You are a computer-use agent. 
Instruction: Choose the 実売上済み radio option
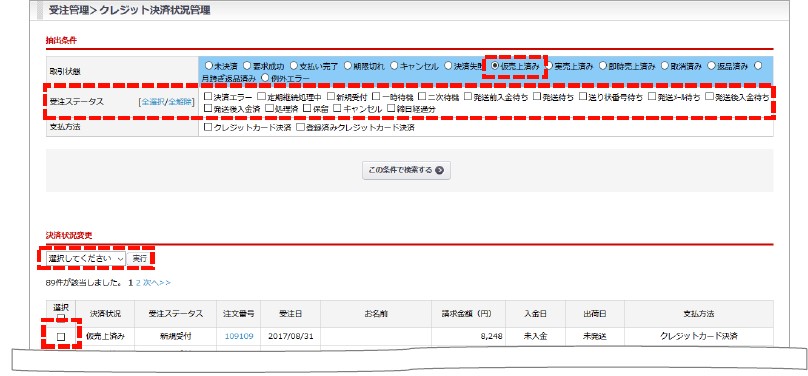click(549, 66)
